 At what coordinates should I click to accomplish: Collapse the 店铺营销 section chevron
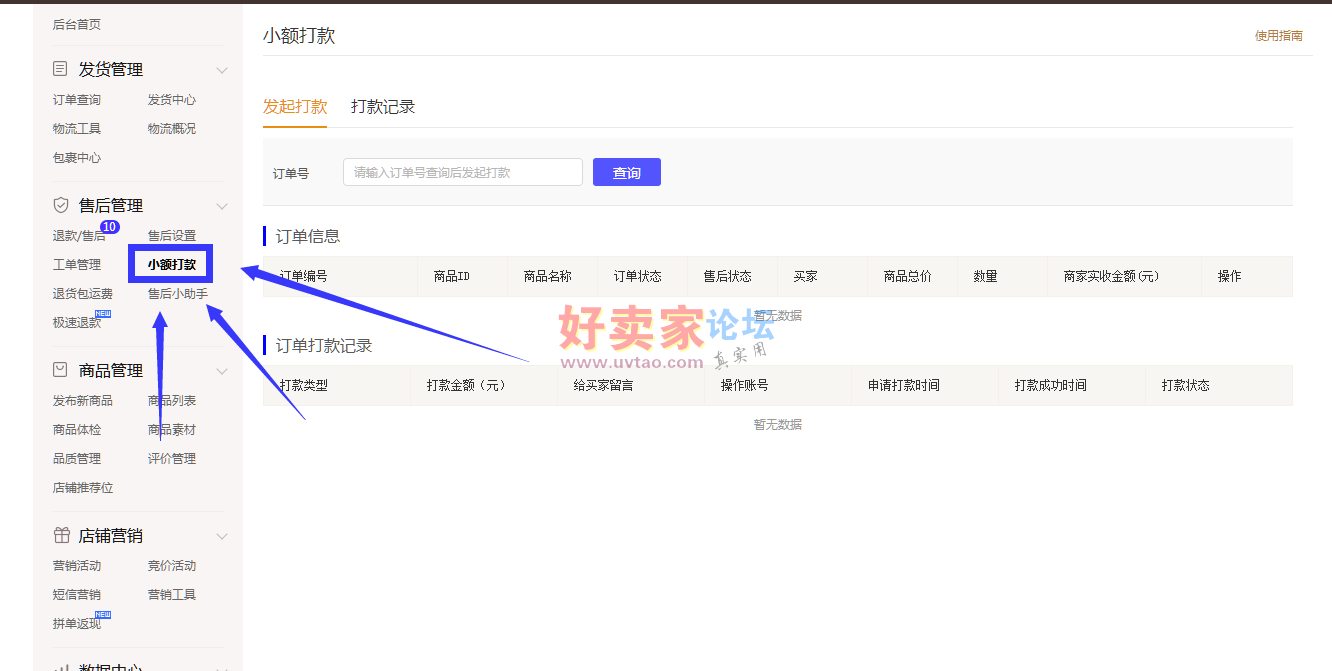click(222, 536)
